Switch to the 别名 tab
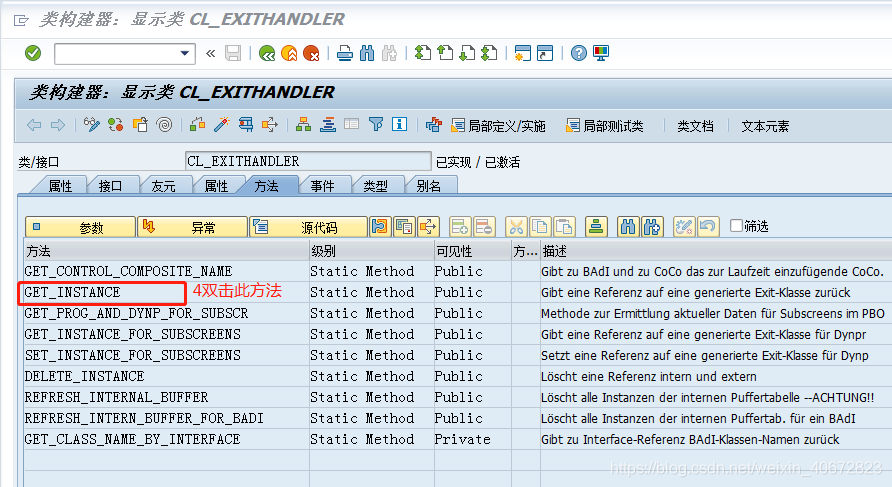Image resolution: width=892 pixels, height=487 pixels. 428,186
